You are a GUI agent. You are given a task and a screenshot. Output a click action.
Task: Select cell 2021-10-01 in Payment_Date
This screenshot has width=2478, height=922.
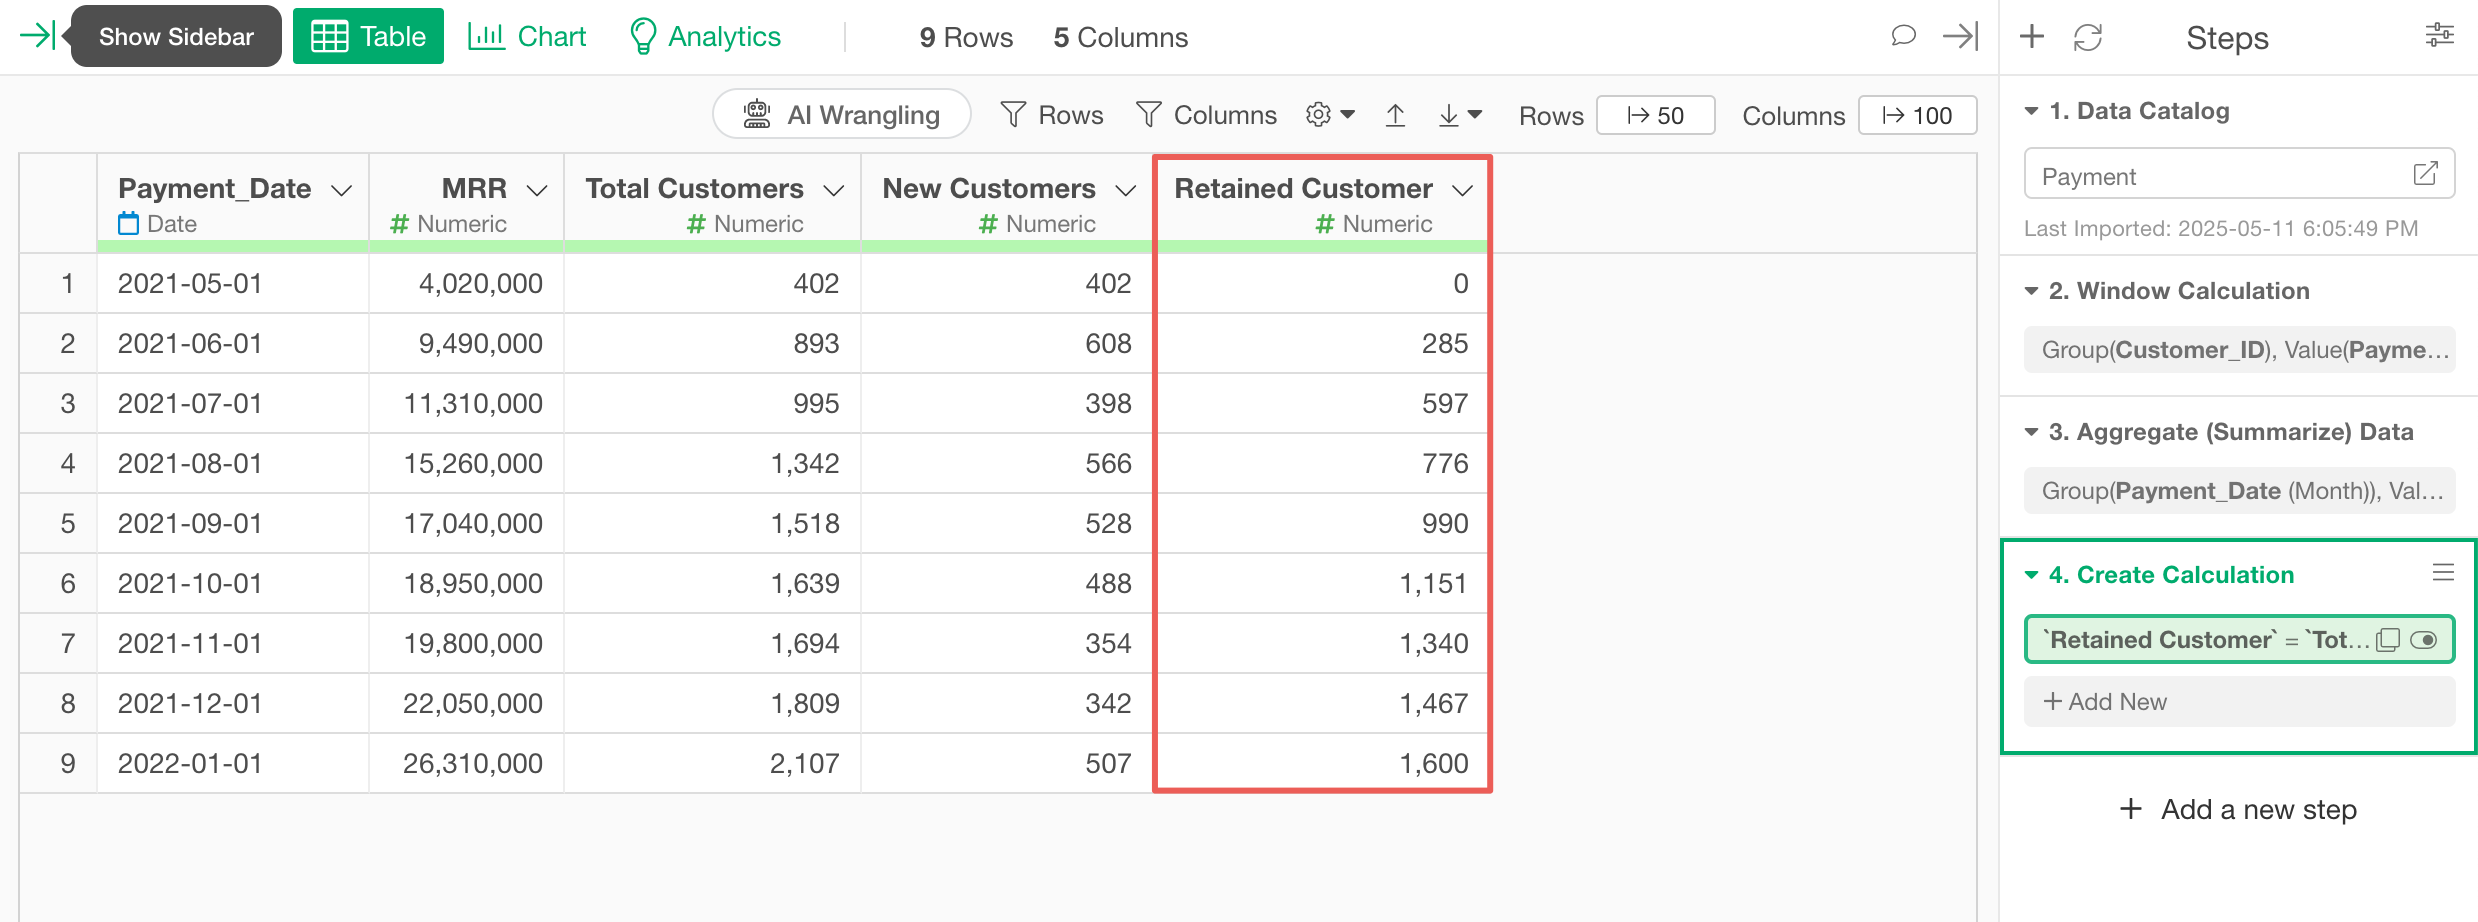pyautogui.click(x=233, y=583)
